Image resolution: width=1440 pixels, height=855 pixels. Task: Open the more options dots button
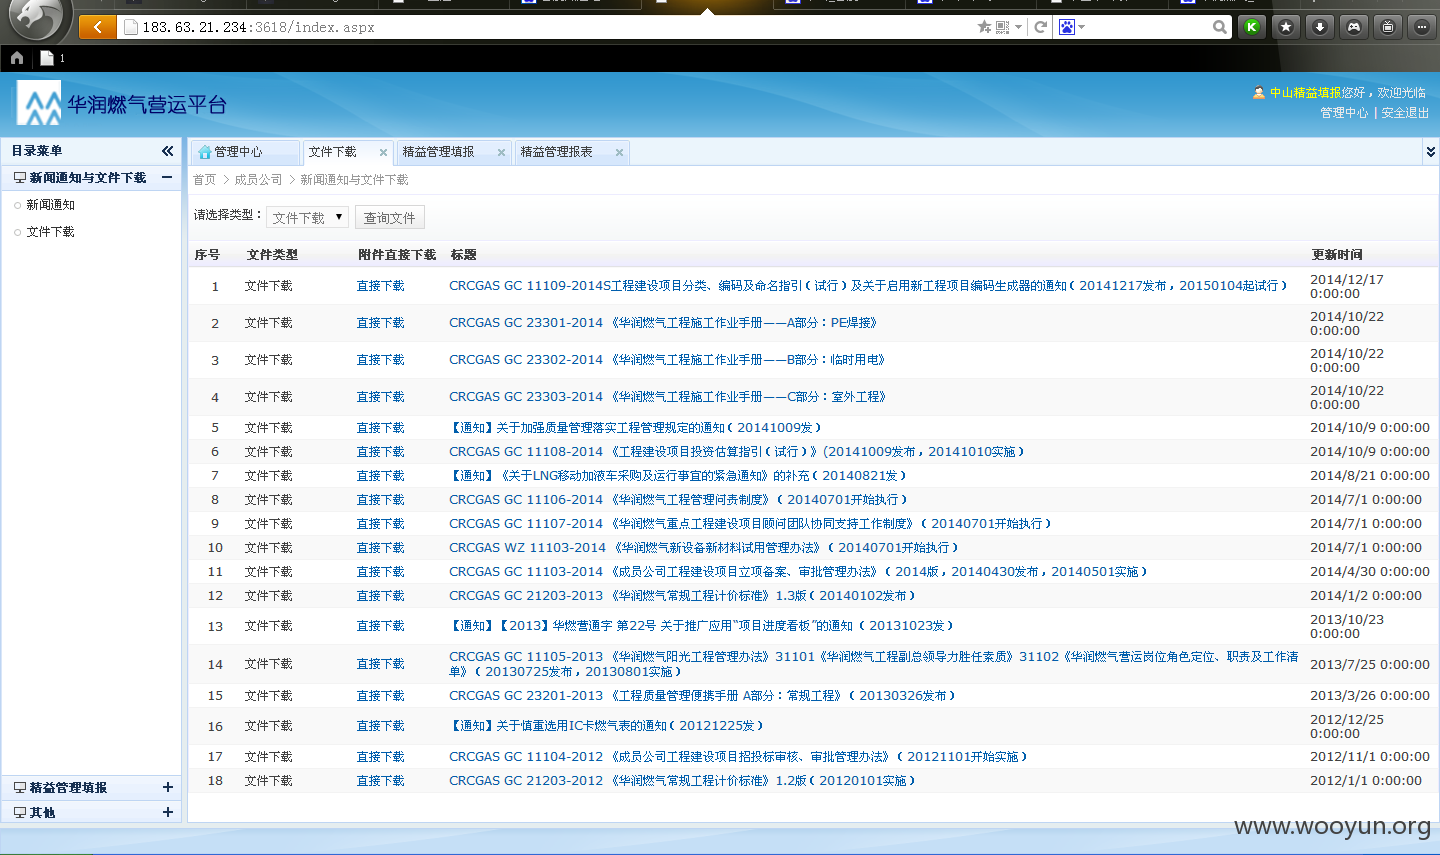coord(1422,27)
